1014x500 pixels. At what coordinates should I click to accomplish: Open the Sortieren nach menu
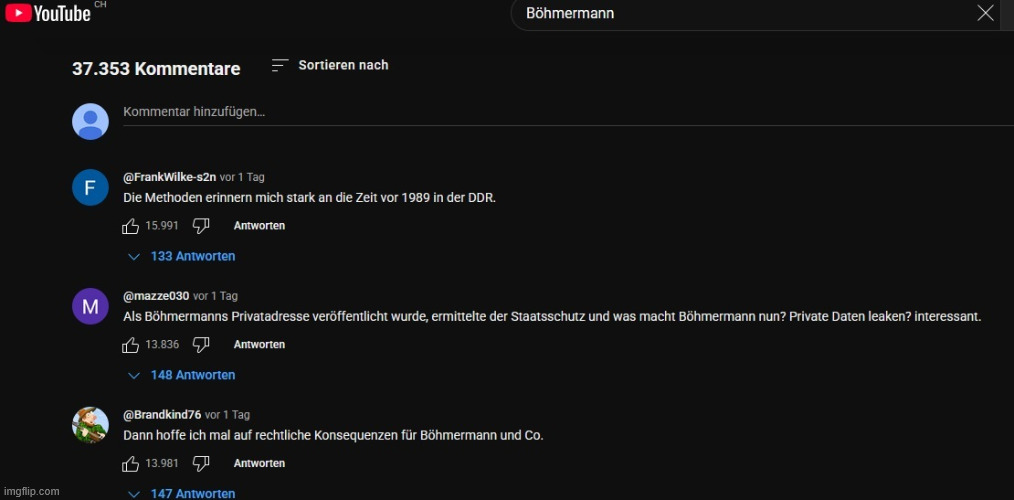point(330,65)
